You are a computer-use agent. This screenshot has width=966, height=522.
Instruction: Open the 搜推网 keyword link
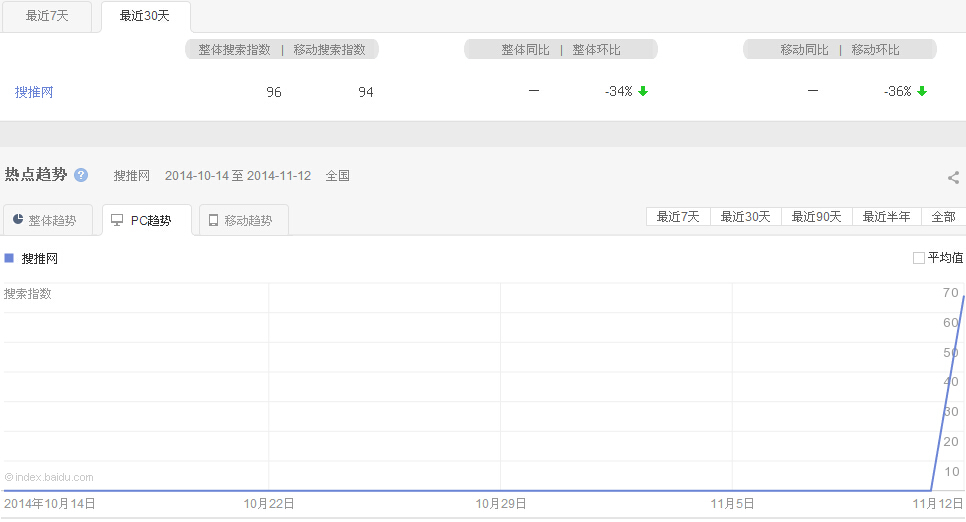pos(34,92)
